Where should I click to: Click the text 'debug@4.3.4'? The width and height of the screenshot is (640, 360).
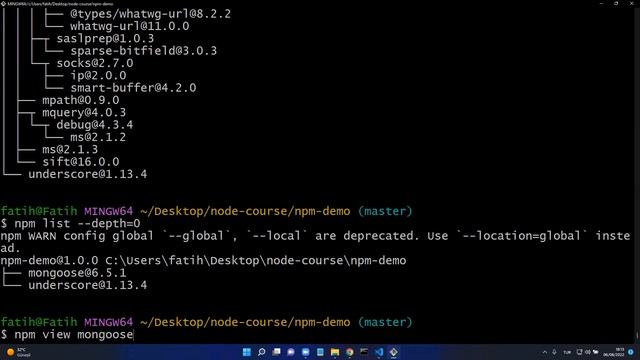95,125
